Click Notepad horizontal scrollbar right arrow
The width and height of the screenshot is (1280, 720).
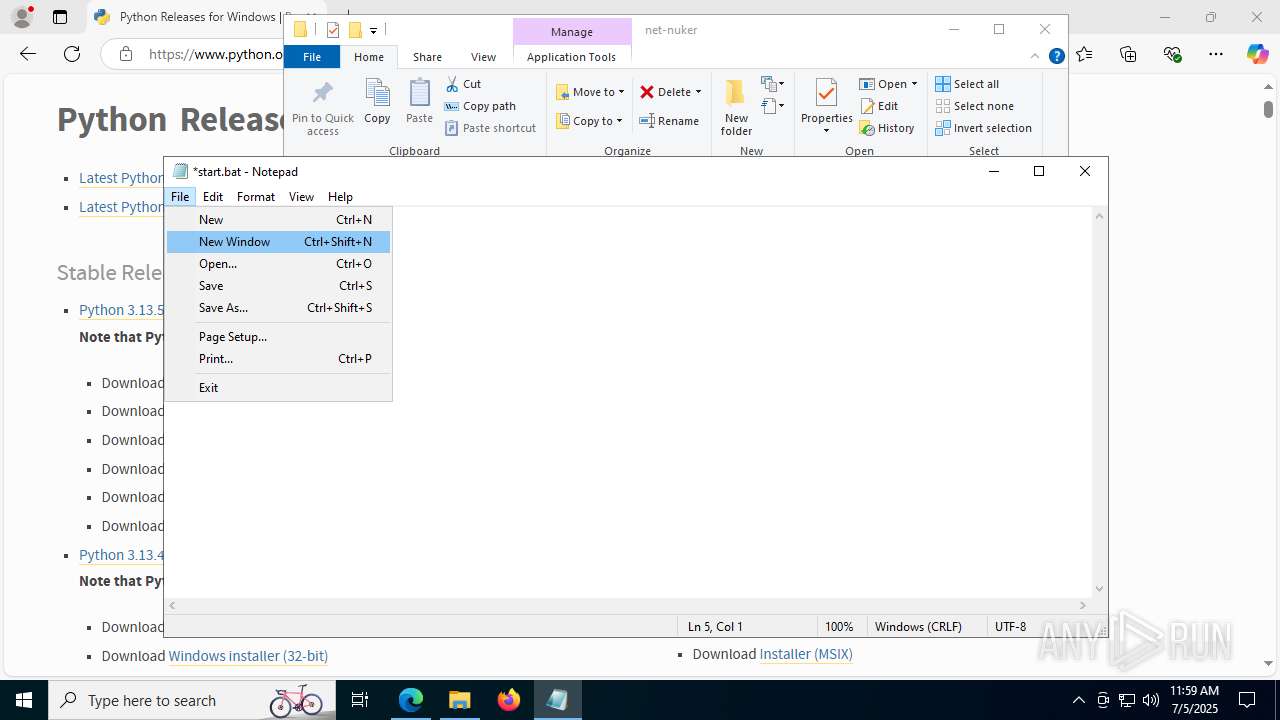1083,605
